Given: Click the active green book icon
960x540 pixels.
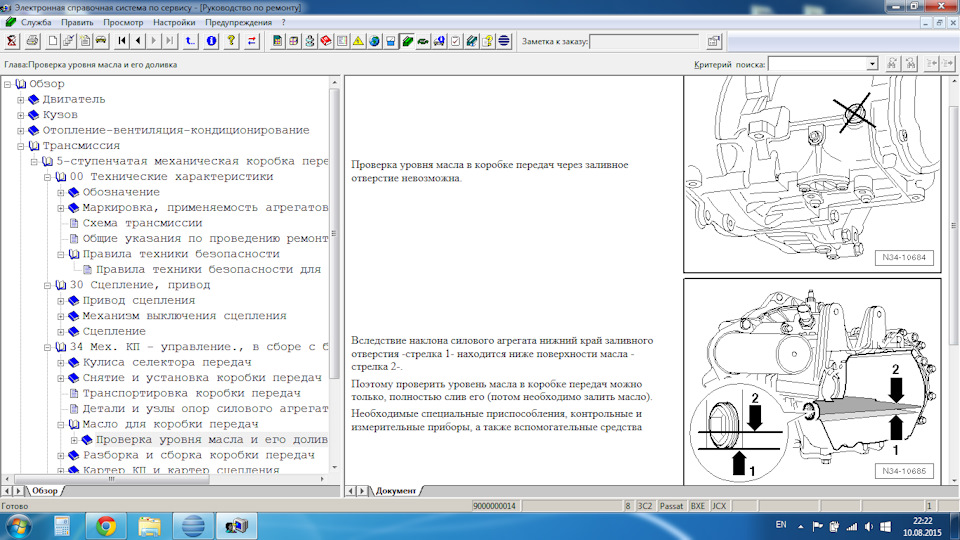Looking at the screenshot, I should point(407,41).
